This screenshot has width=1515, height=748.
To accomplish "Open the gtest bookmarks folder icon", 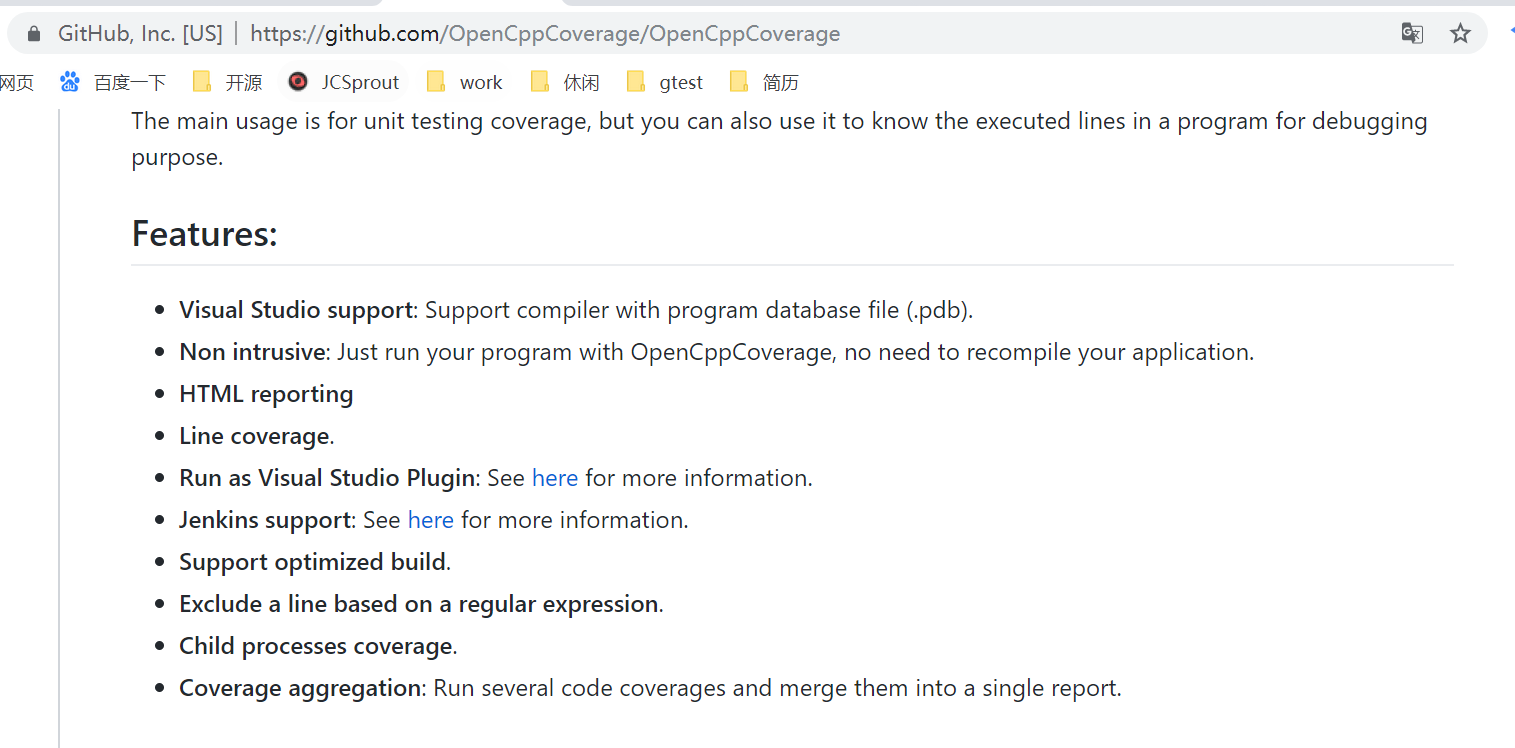I will (637, 81).
